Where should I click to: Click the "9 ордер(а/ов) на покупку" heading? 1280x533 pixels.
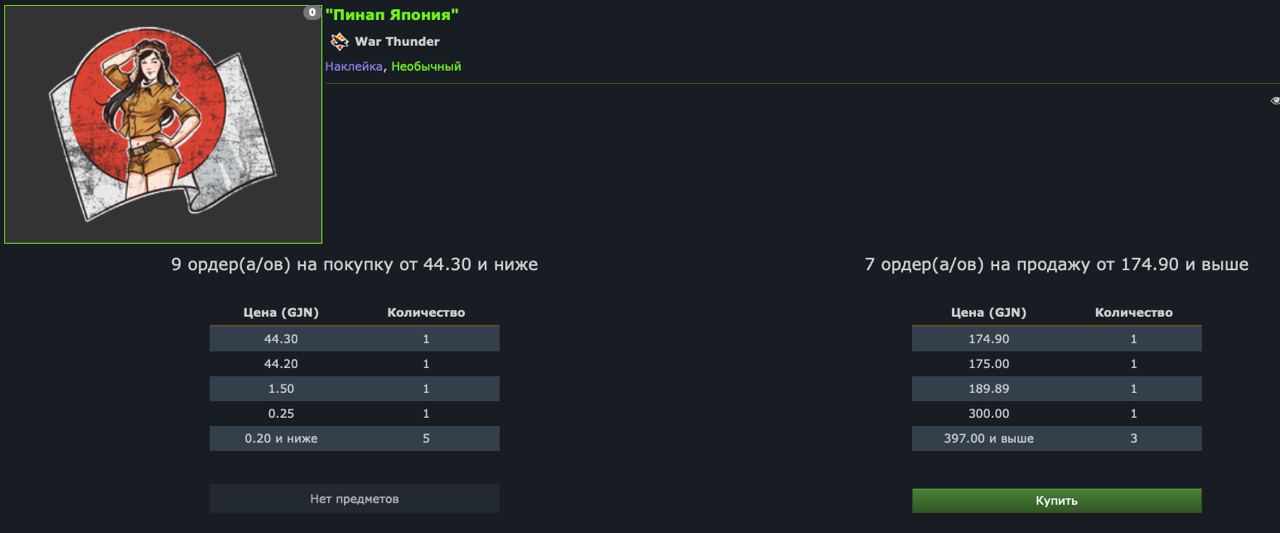coord(354,265)
